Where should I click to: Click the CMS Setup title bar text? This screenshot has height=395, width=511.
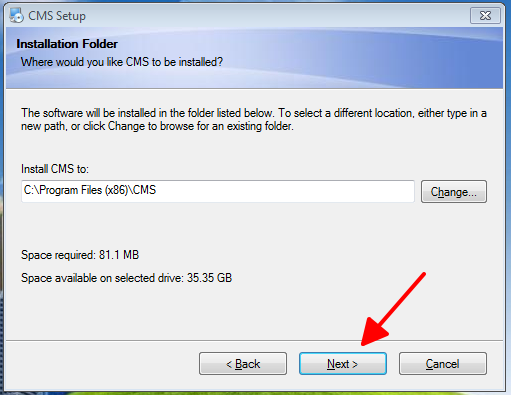(57, 16)
